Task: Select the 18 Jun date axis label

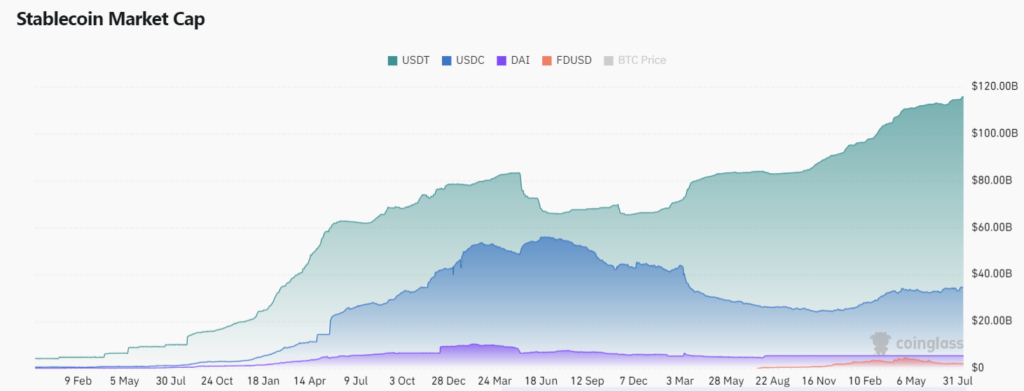Action: coord(540,381)
